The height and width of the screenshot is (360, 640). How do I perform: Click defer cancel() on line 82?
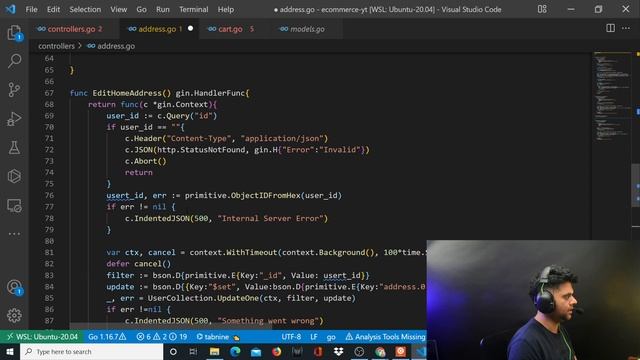[x=139, y=264]
